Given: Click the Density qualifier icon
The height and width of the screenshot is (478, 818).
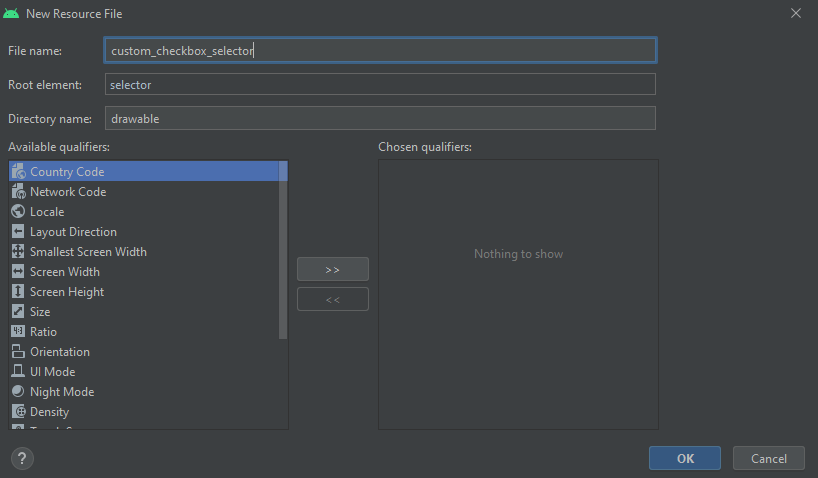Looking at the screenshot, I should point(18,411).
